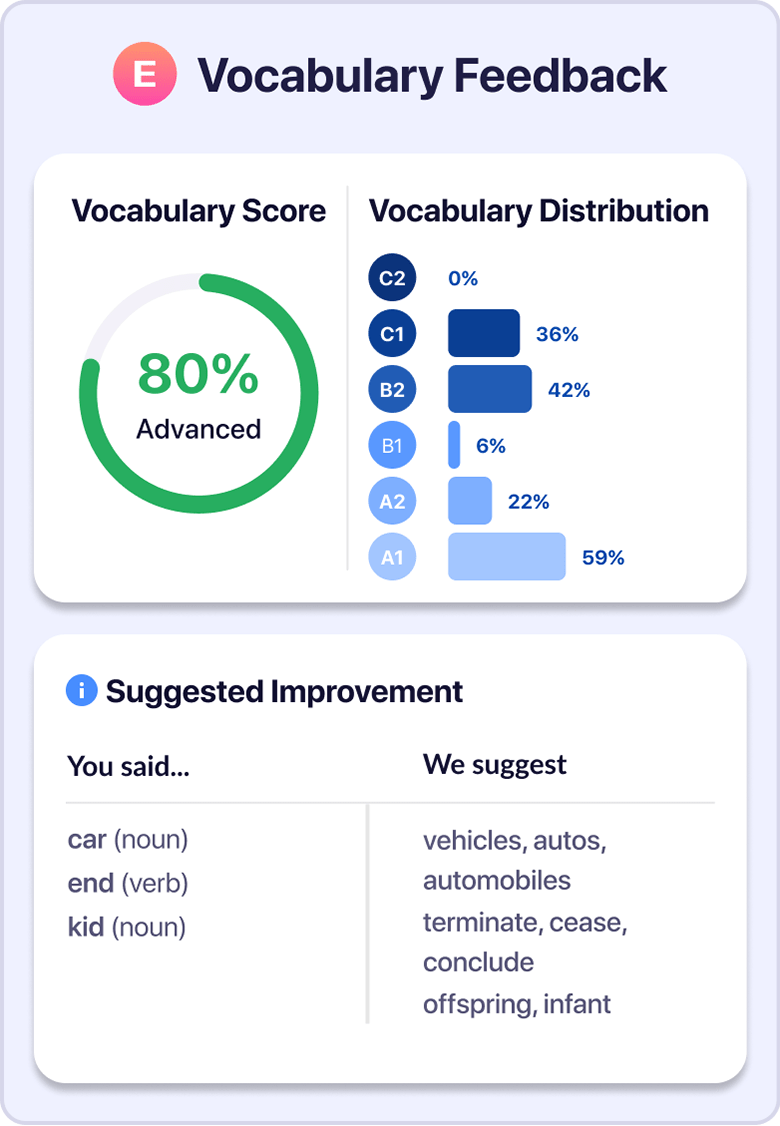
Task: Toggle the B2 distribution bar
Action: 490,389
